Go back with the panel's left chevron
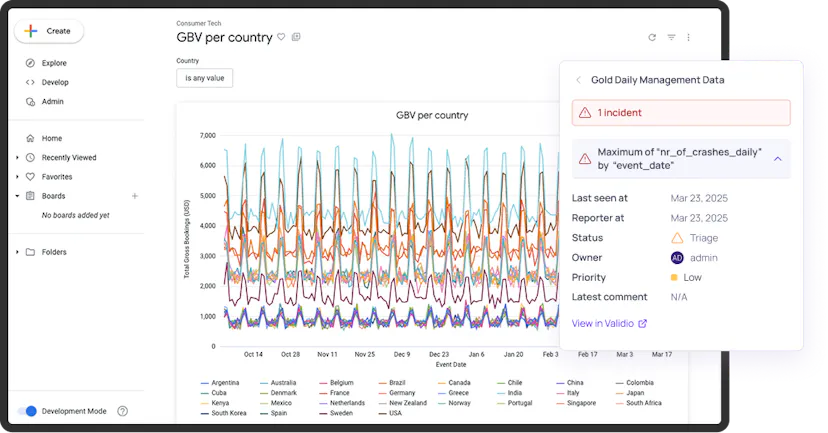The width and height of the screenshot is (828, 433). coord(578,80)
